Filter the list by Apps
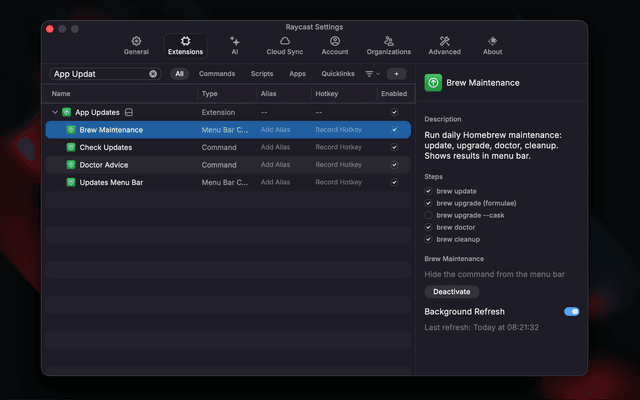 point(297,74)
